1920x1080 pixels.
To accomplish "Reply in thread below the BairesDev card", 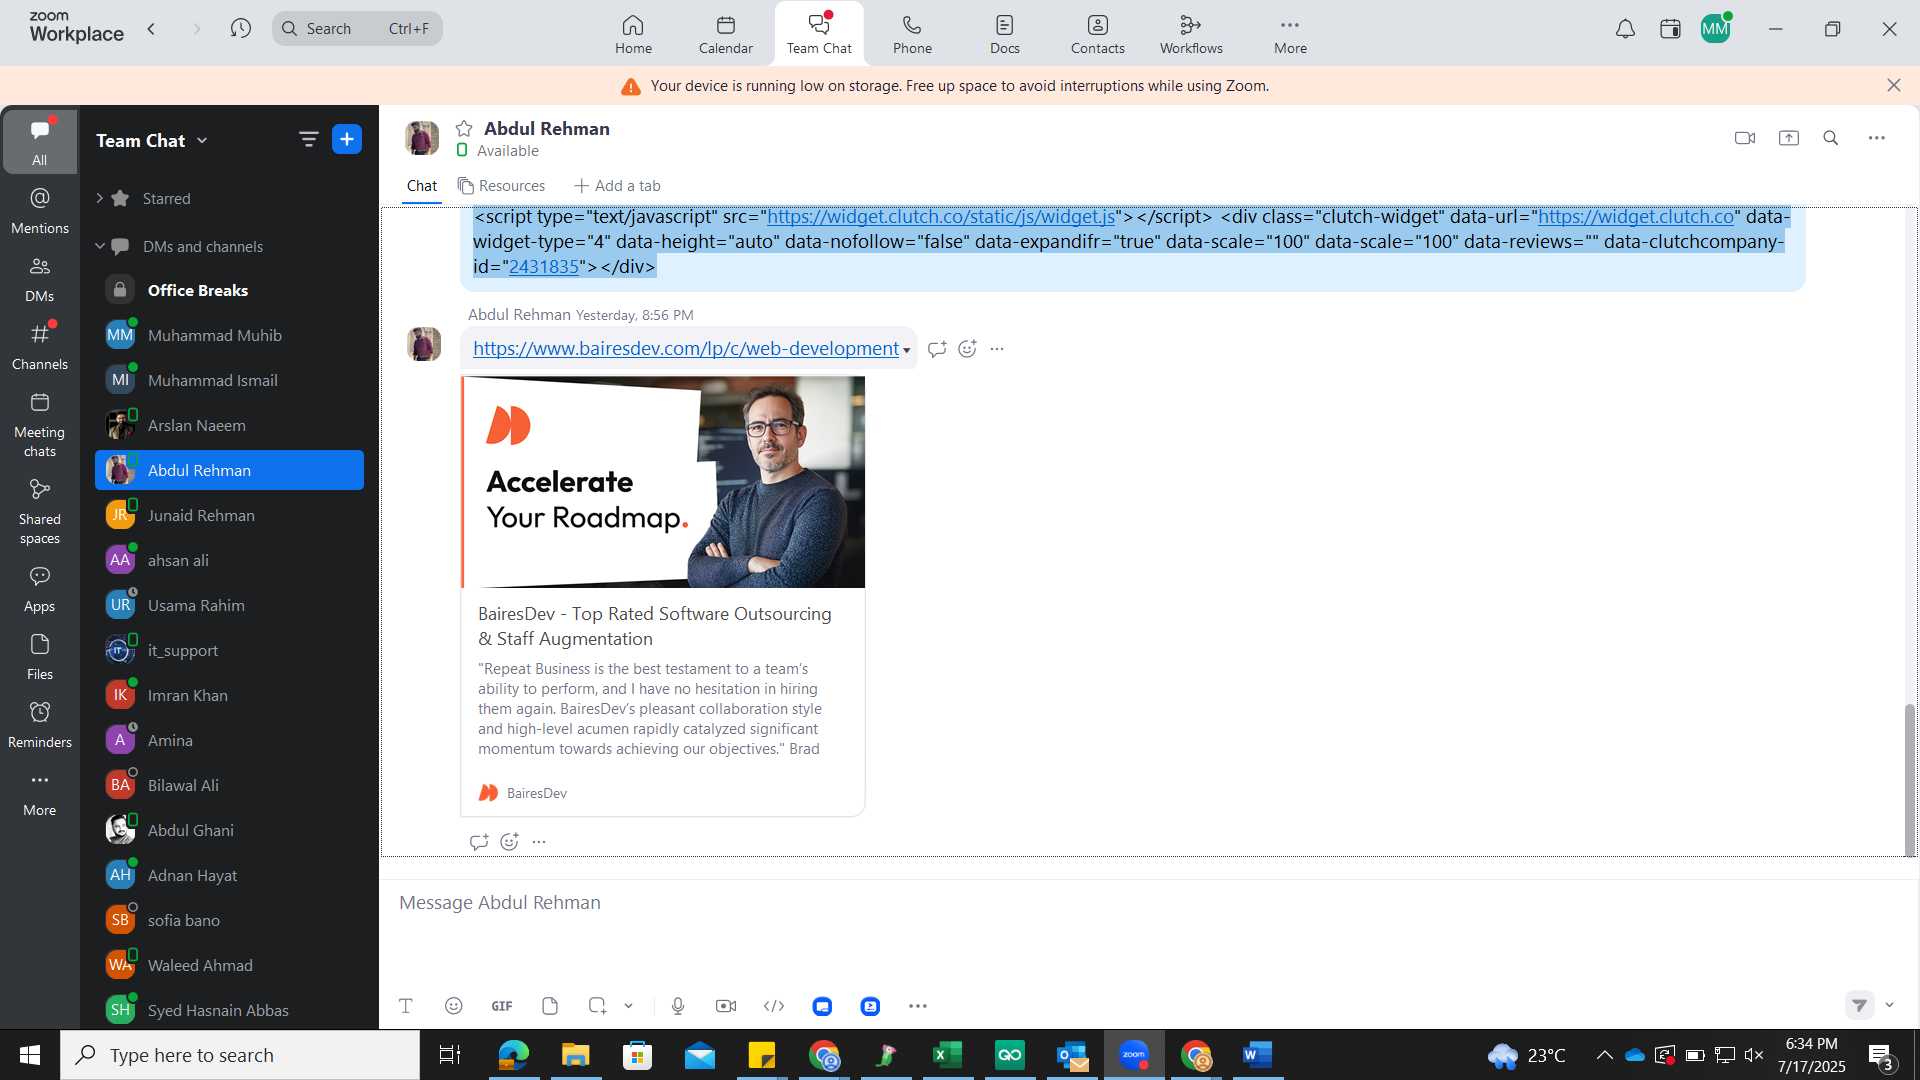I will pyautogui.click(x=479, y=842).
